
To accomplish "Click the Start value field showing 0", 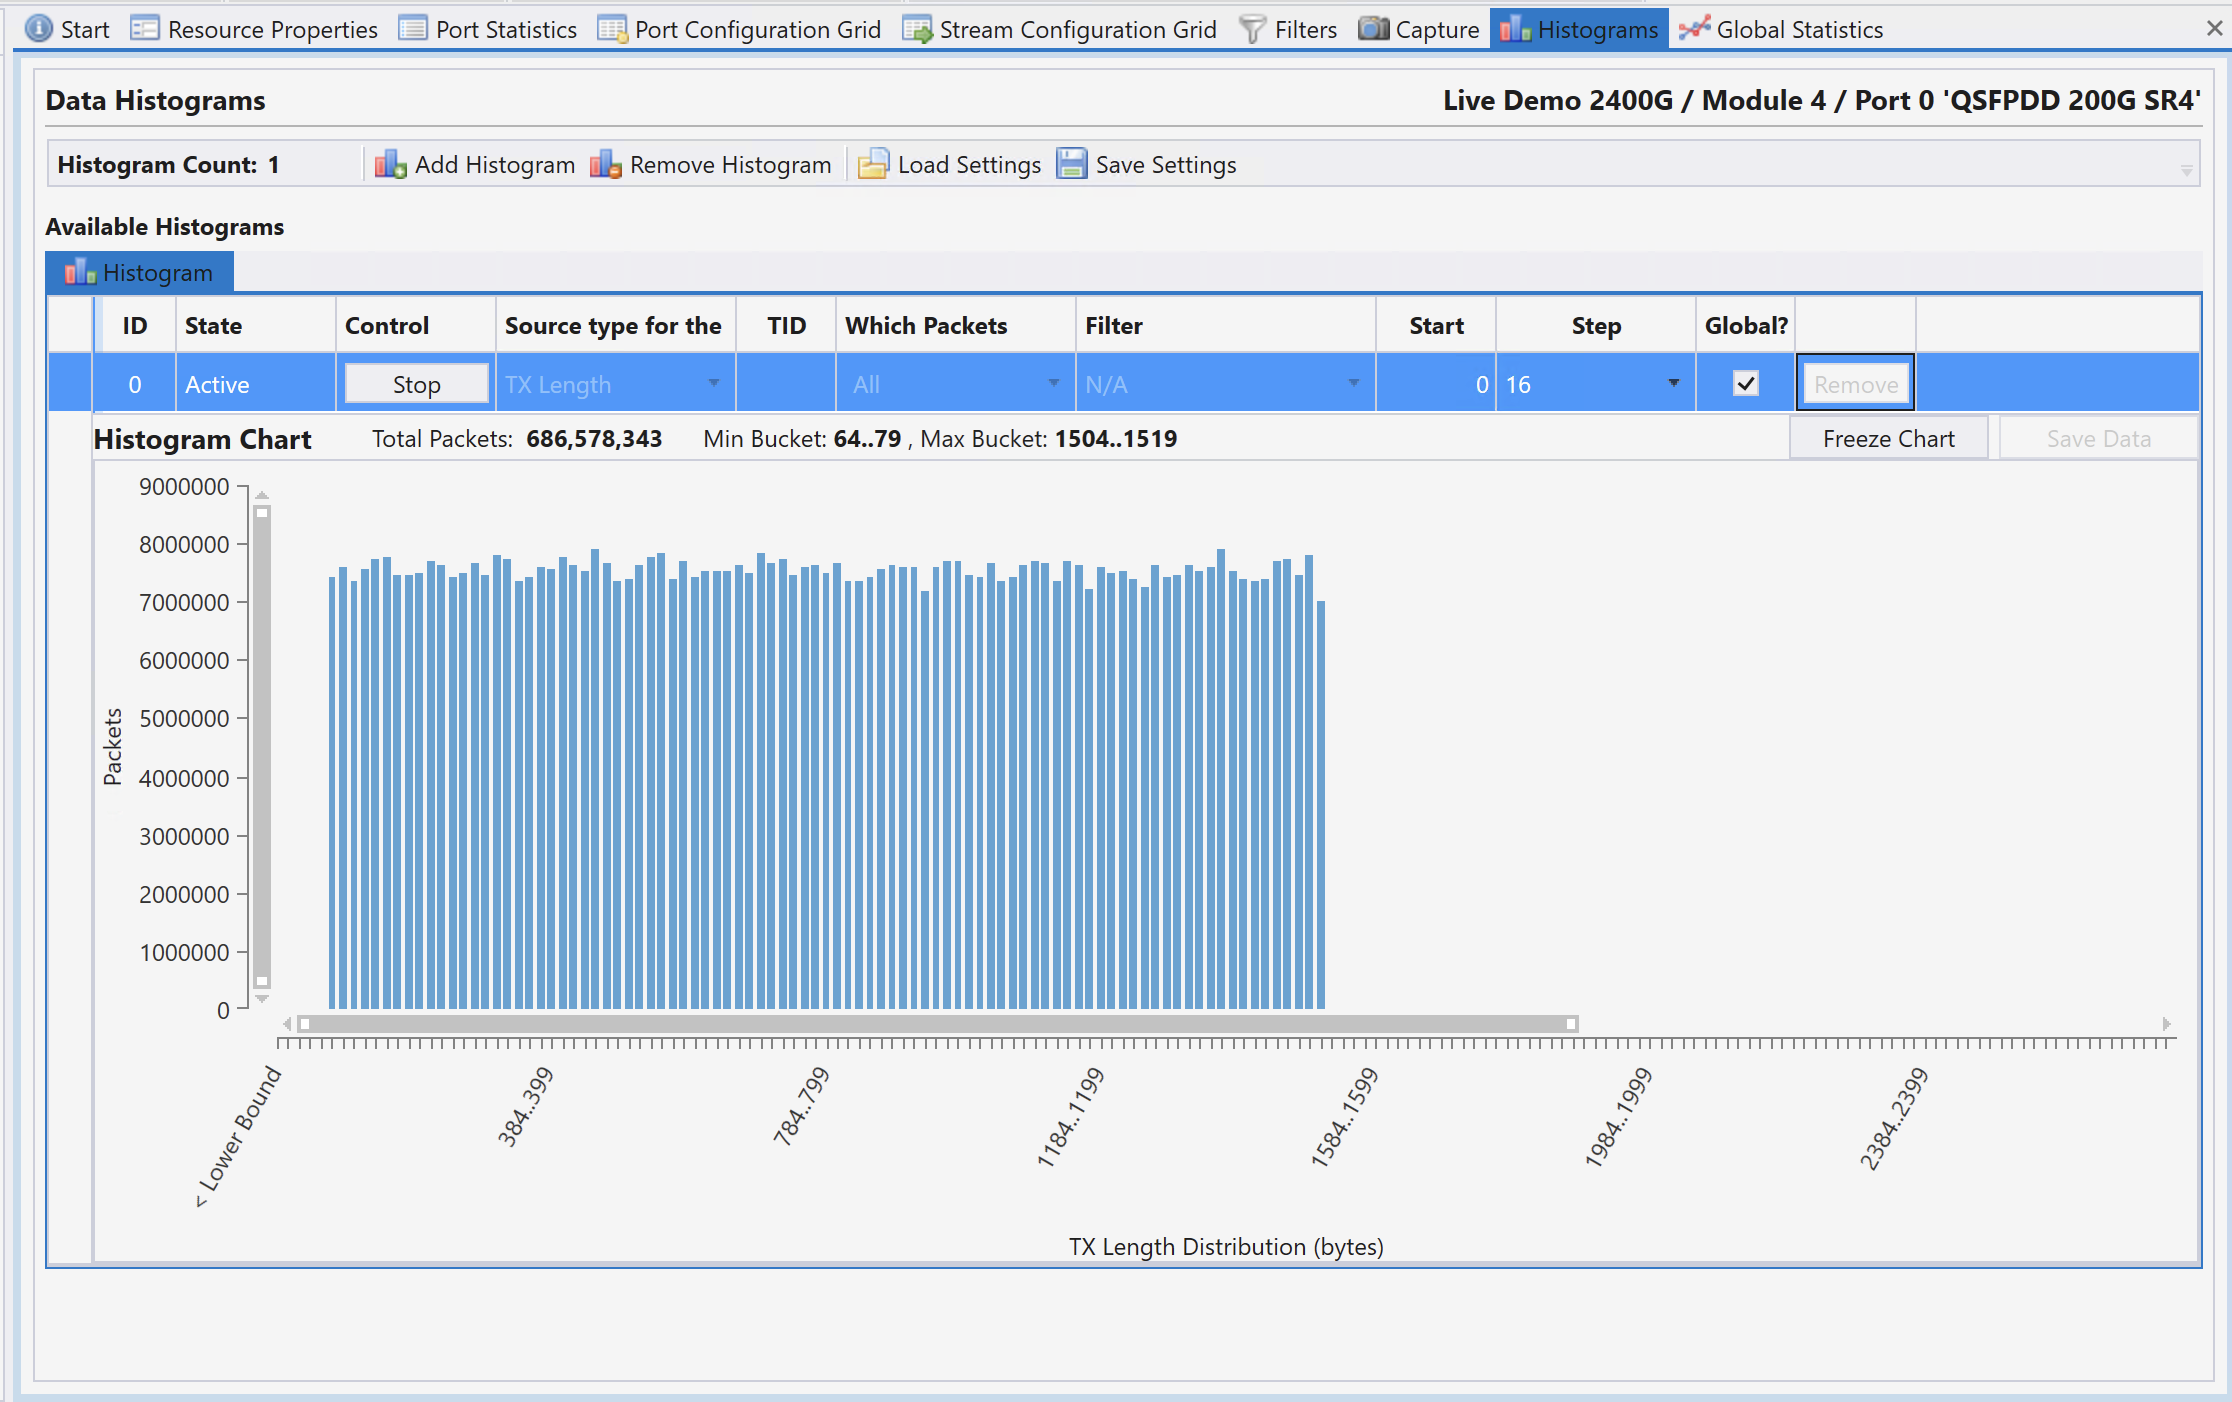I will [x=1436, y=384].
